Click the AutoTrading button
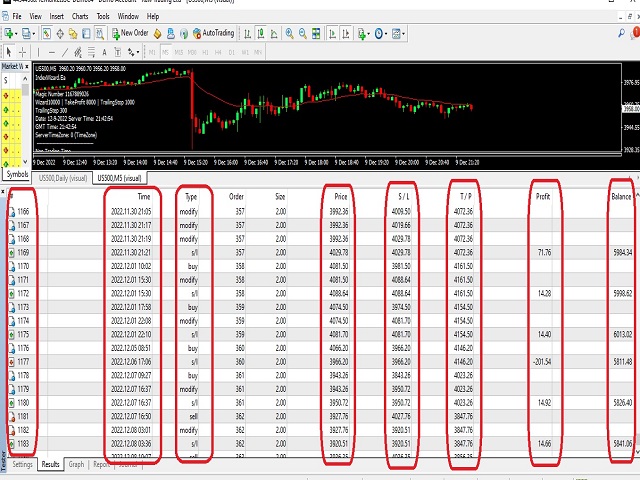The image size is (640, 480). tap(213, 33)
